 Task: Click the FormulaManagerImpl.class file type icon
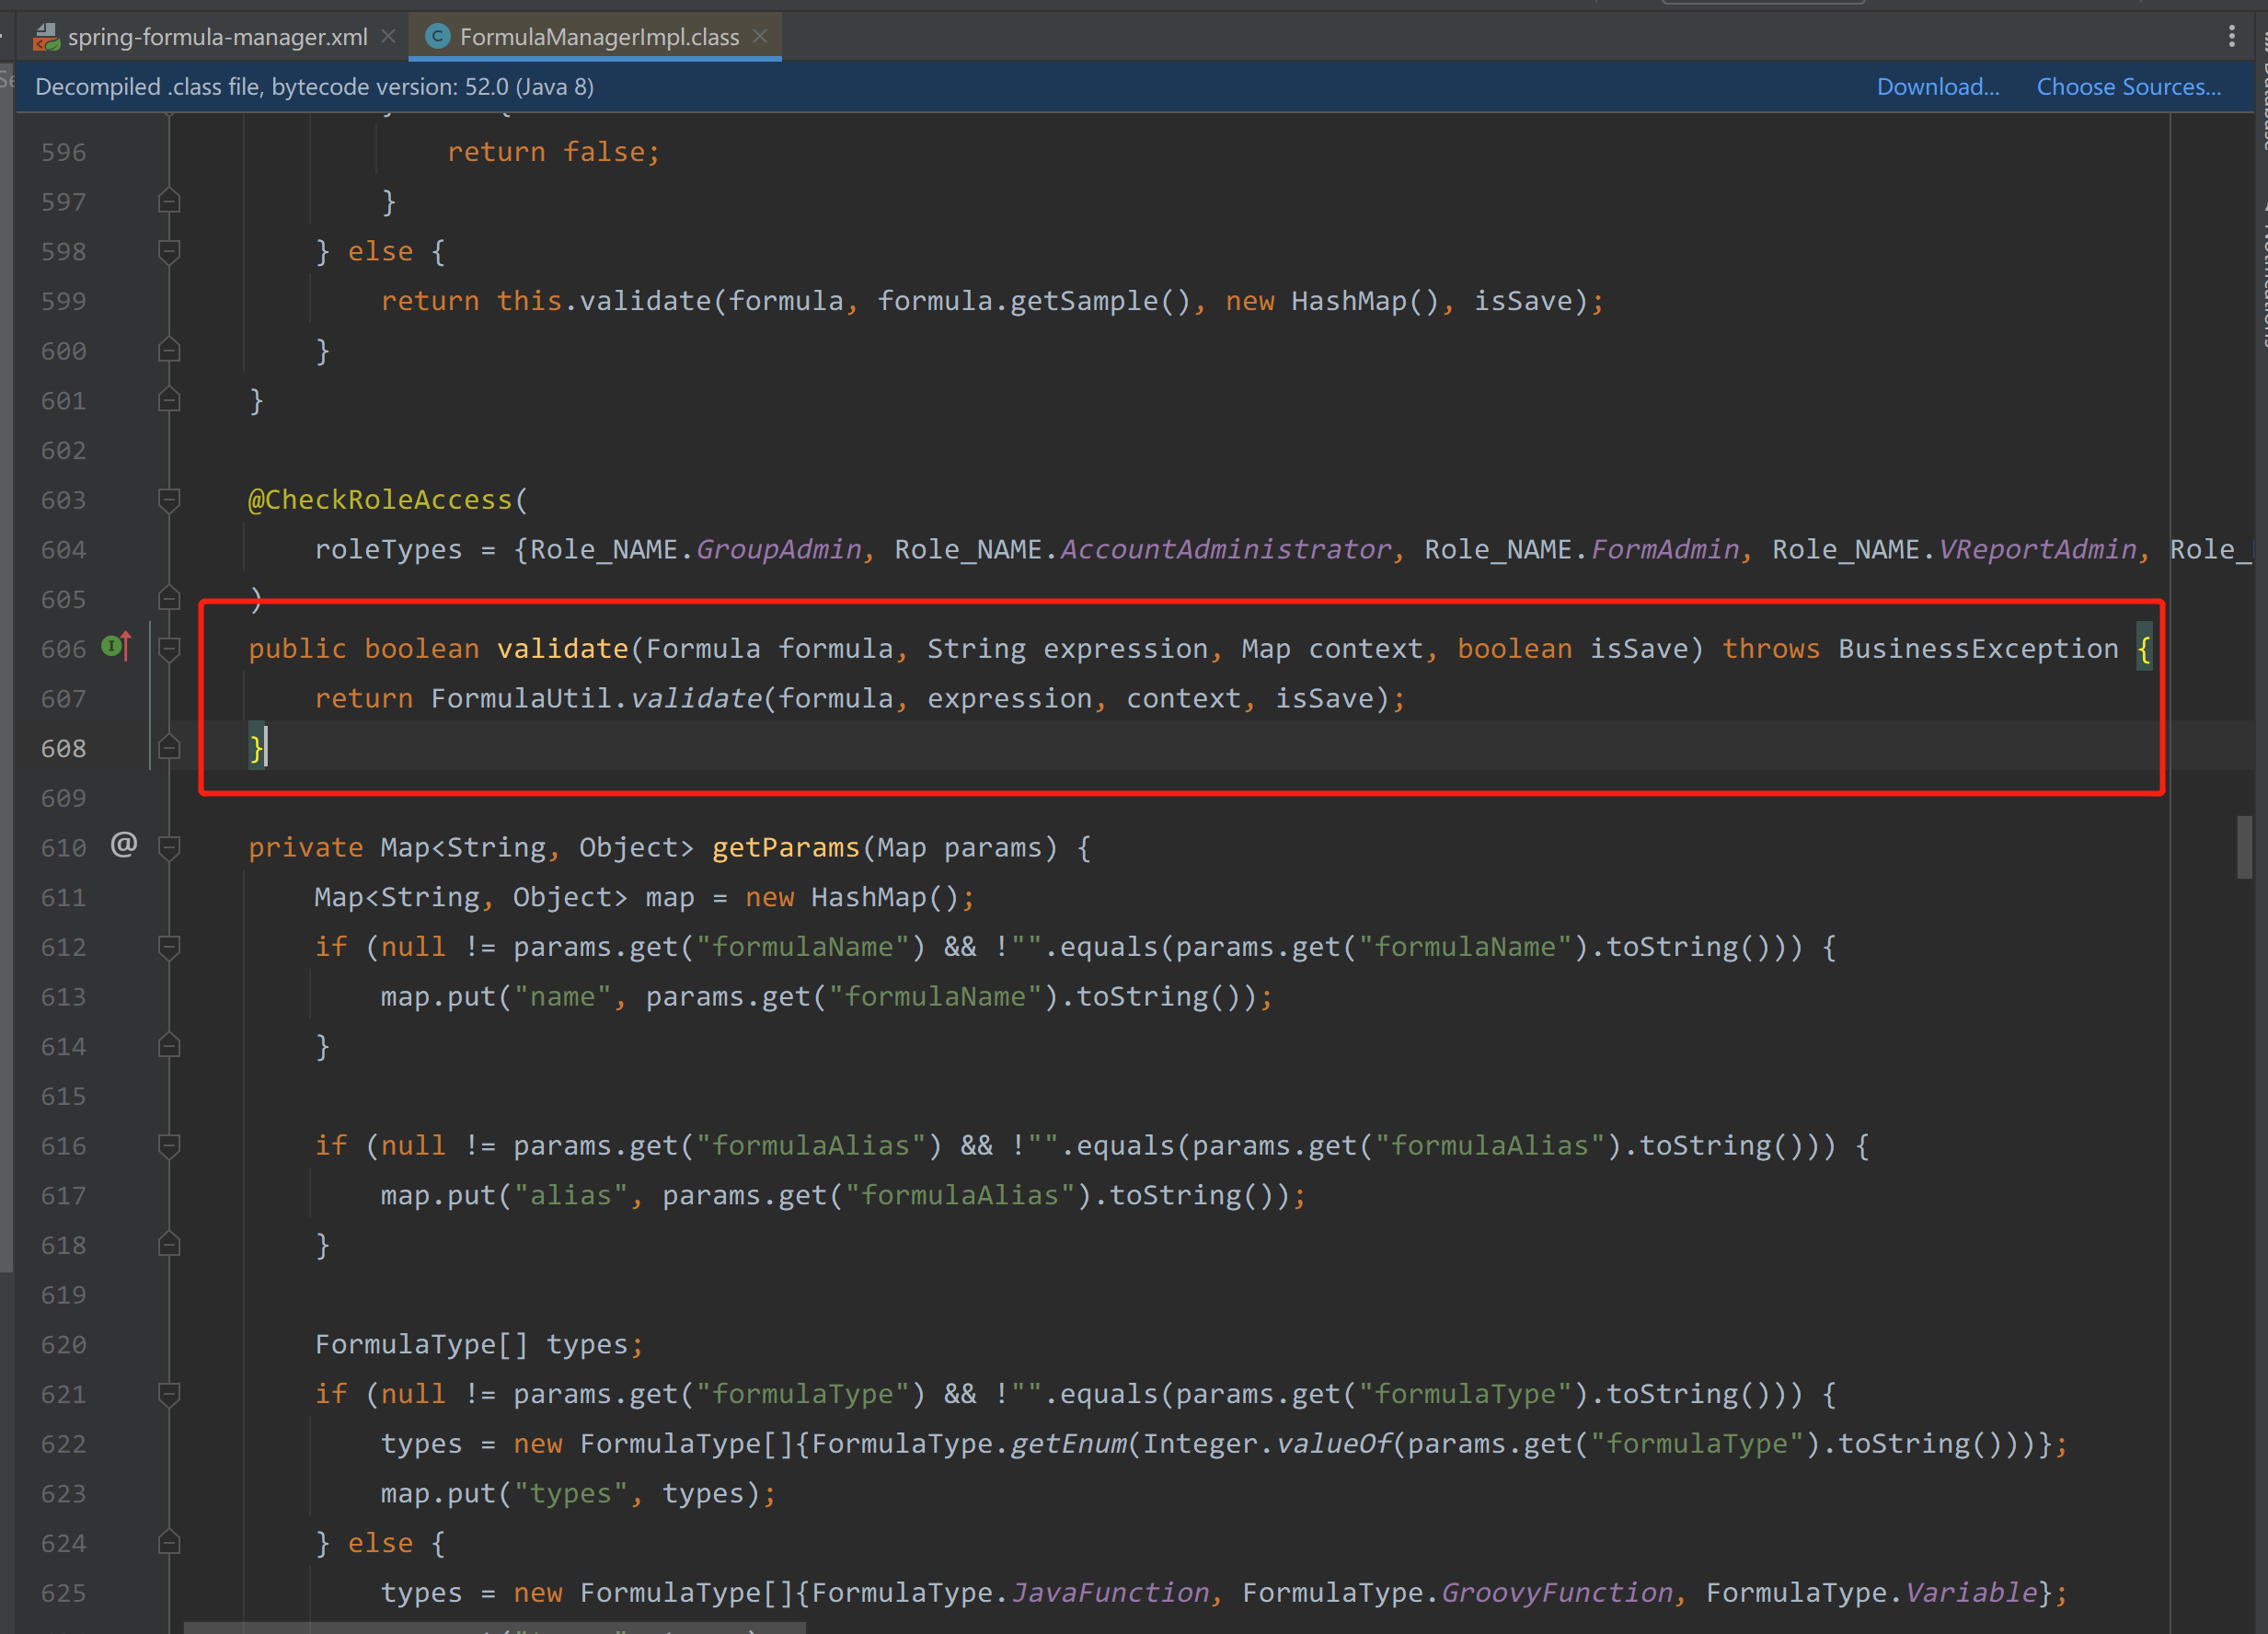point(437,37)
